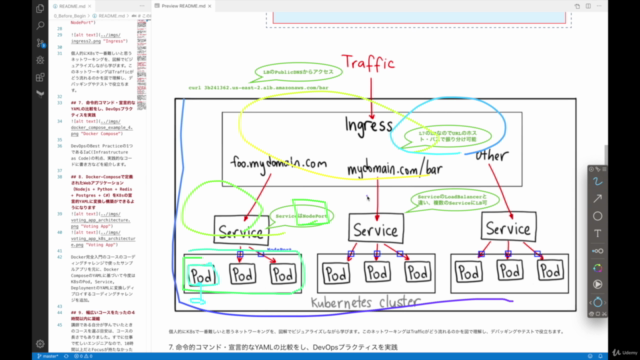Open the Extensions view
The width and height of the screenshot is (640, 360).
pos(40,77)
